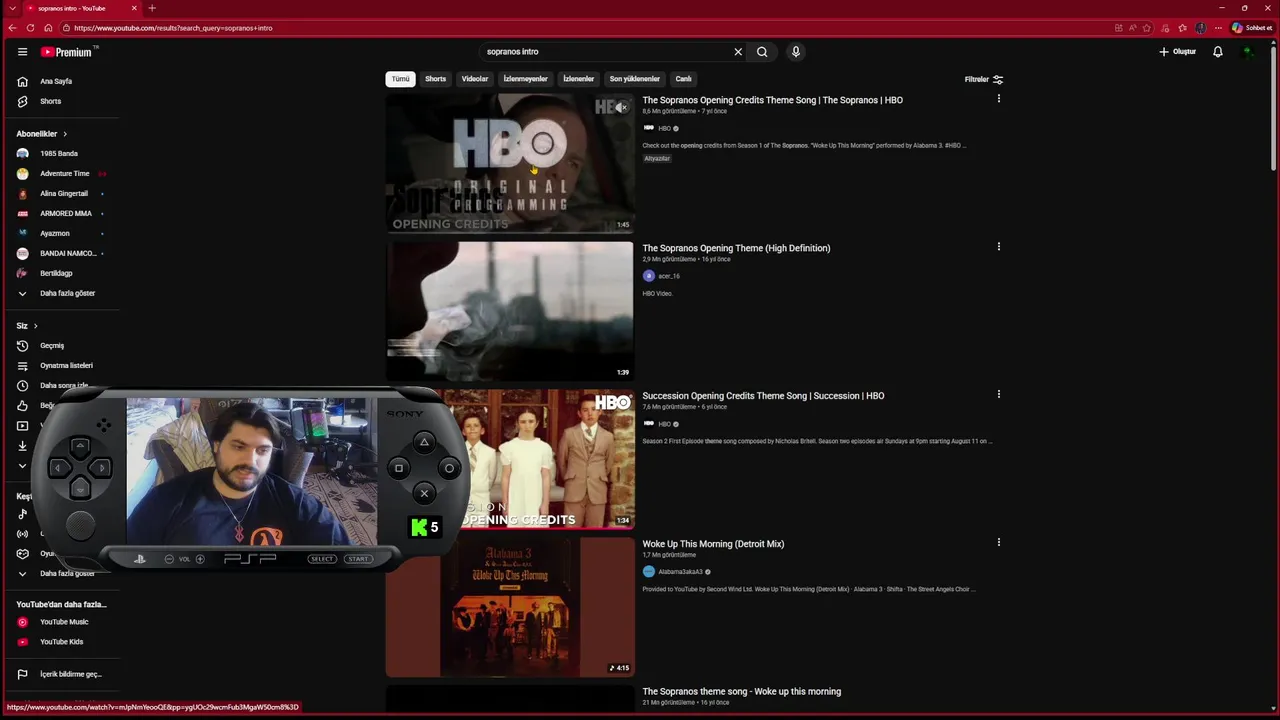This screenshot has height=720, width=1280.
Task: Open 1985 Banda subscription
Action: 58,154
